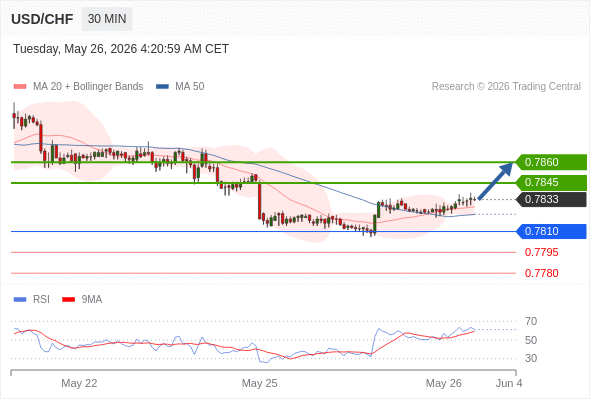Click the 'May 25' date axis label
This screenshot has height=400, width=590.
260,383
